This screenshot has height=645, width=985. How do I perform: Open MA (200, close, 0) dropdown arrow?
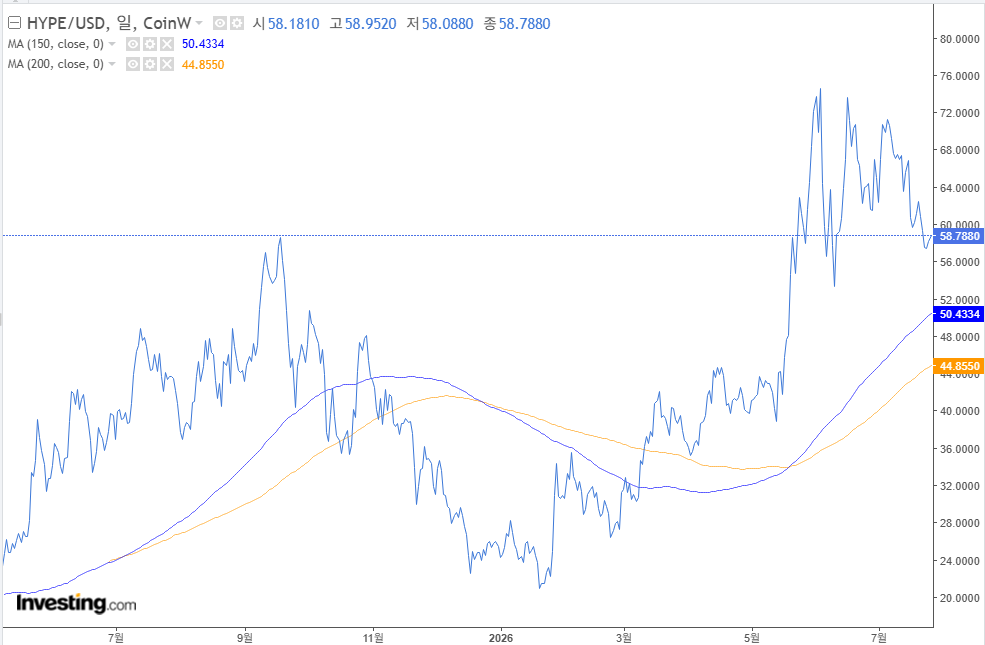coord(112,64)
